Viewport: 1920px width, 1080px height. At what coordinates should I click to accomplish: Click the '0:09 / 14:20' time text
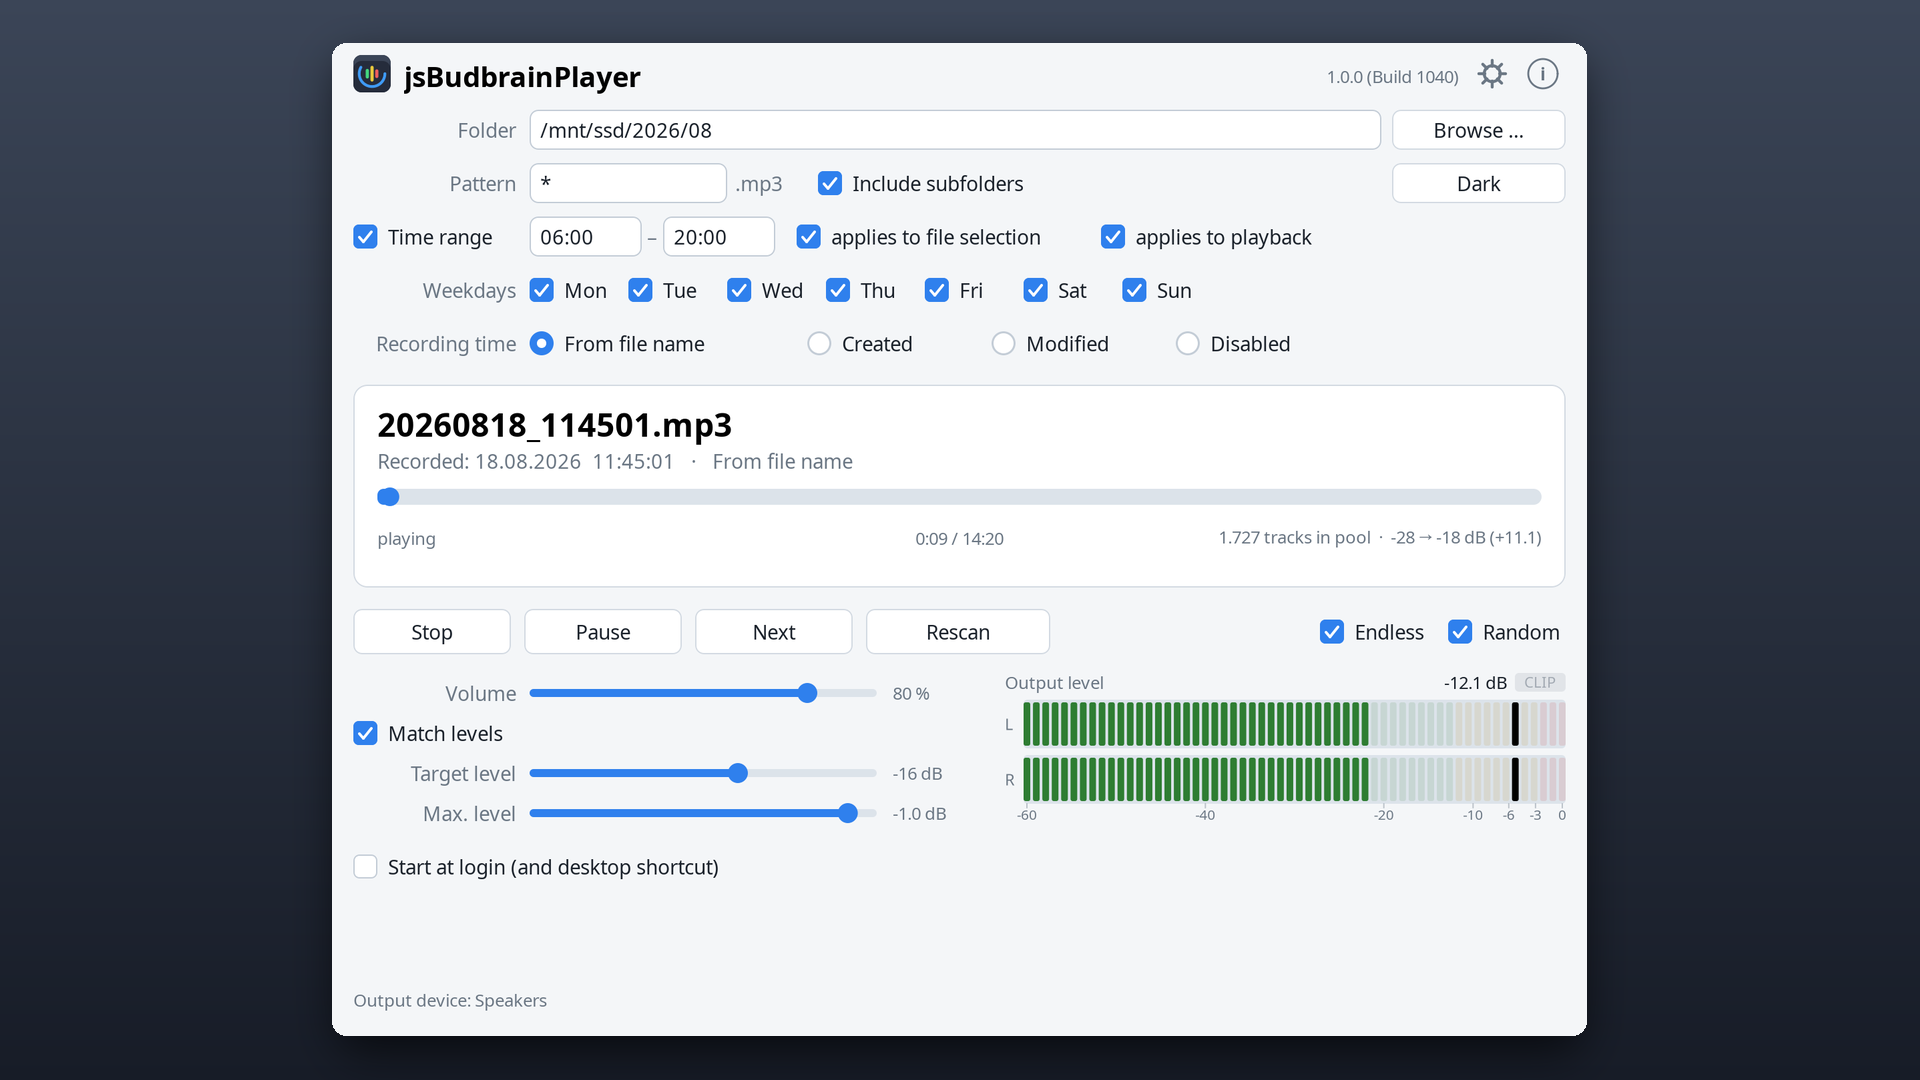click(959, 539)
